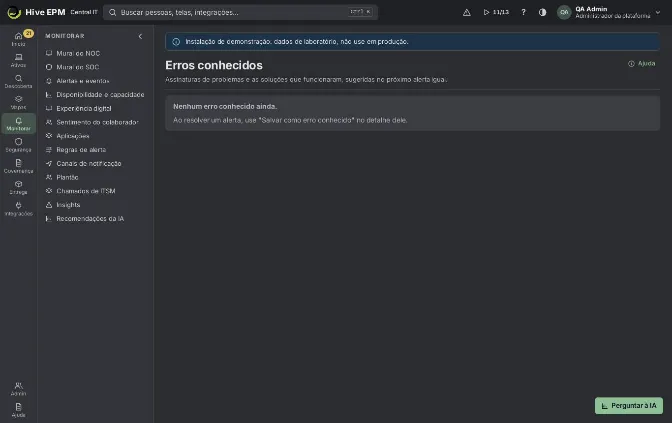This screenshot has width=672, height=423.
Task: Open the Início home icon in left rail
Action: coord(18,39)
